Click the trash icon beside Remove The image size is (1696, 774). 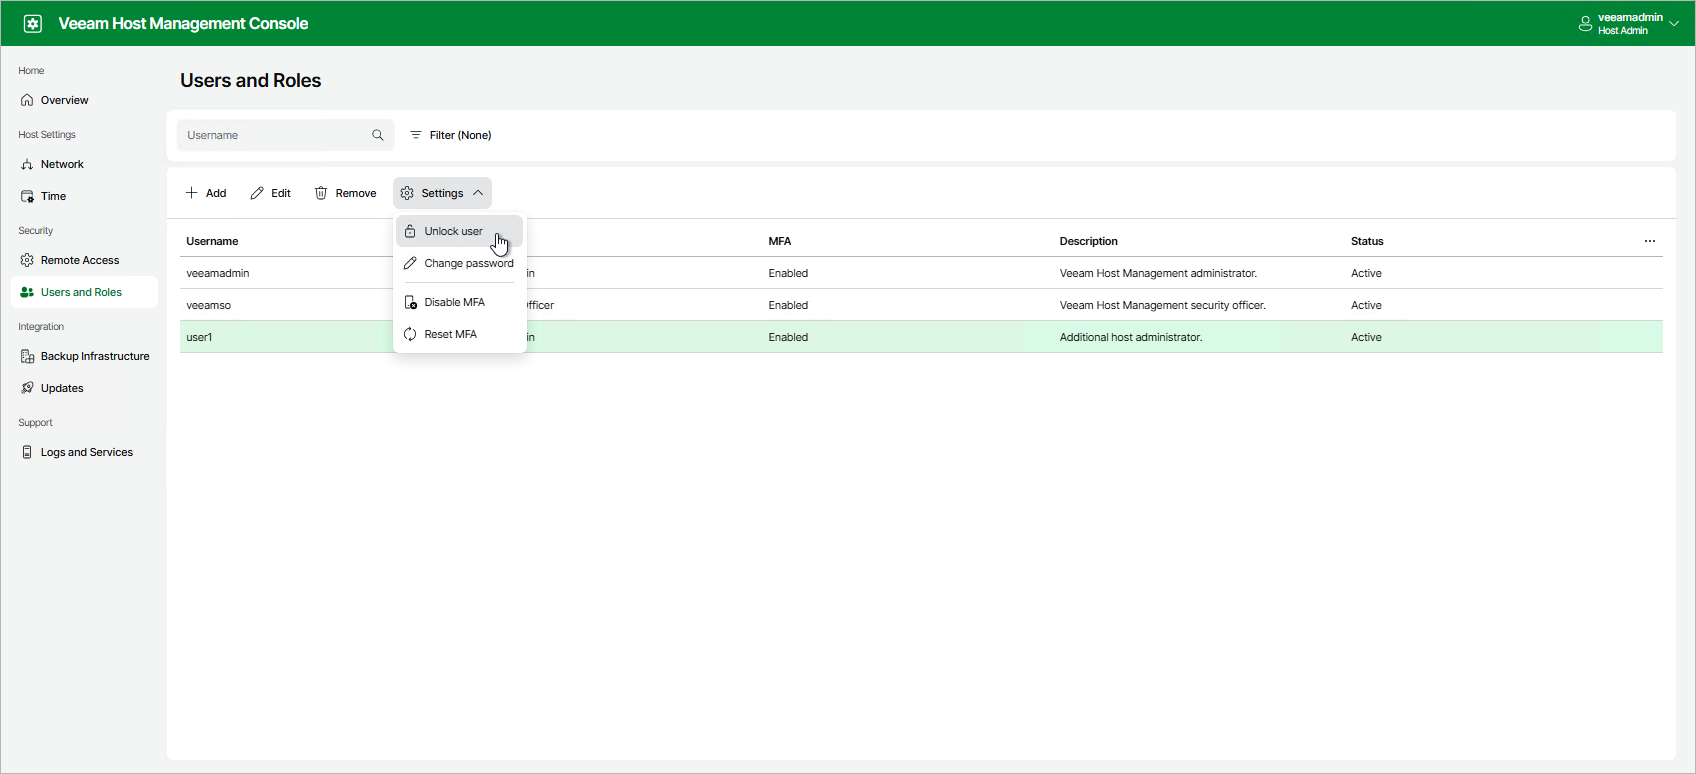(321, 193)
